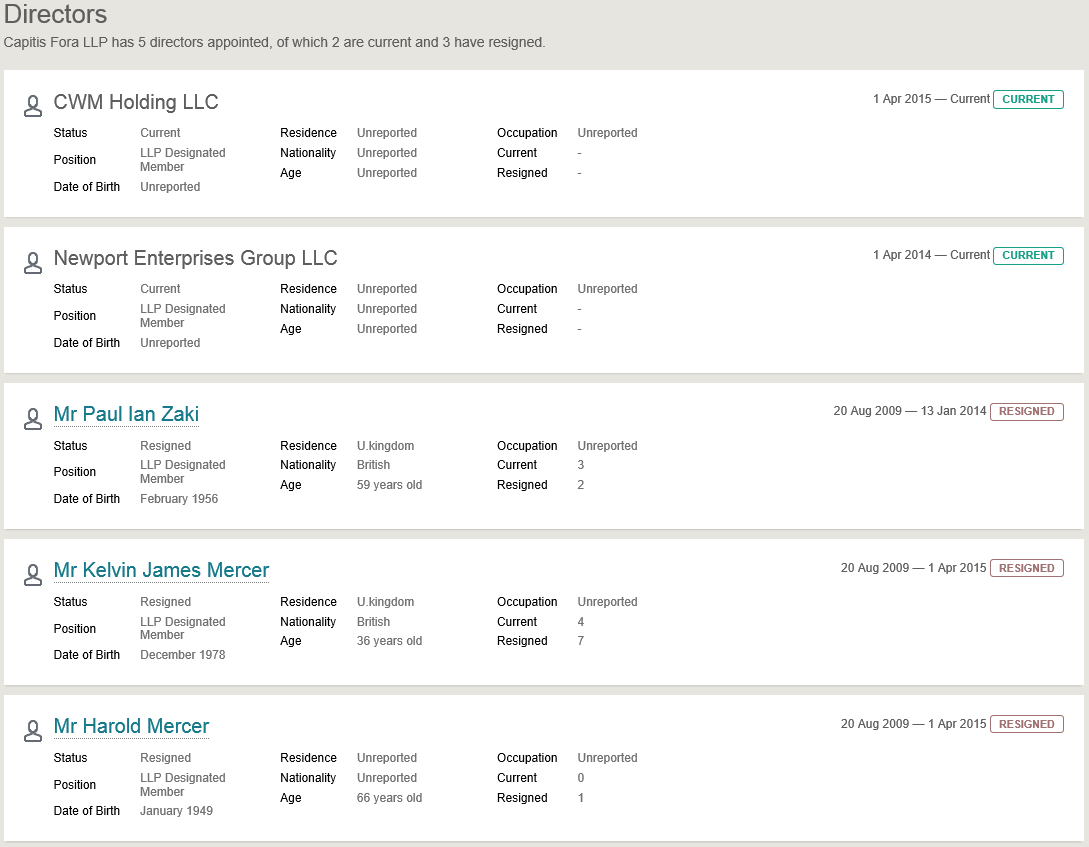Screen dimensions: 1089x847
Task: Click Kelvin James Mercer's 'British' nationality value
Action: (x=374, y=622)
